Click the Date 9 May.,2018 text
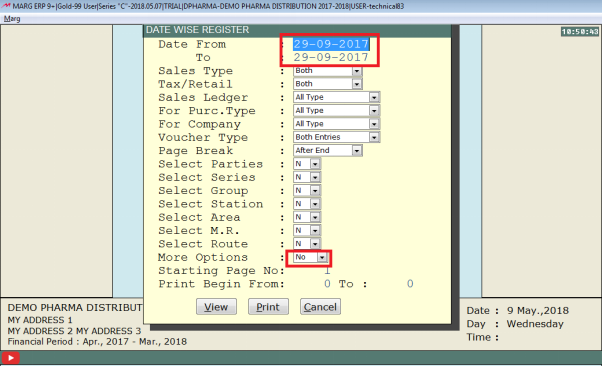Viewport: 602px width, 366px height. click(x=518, y=310)
